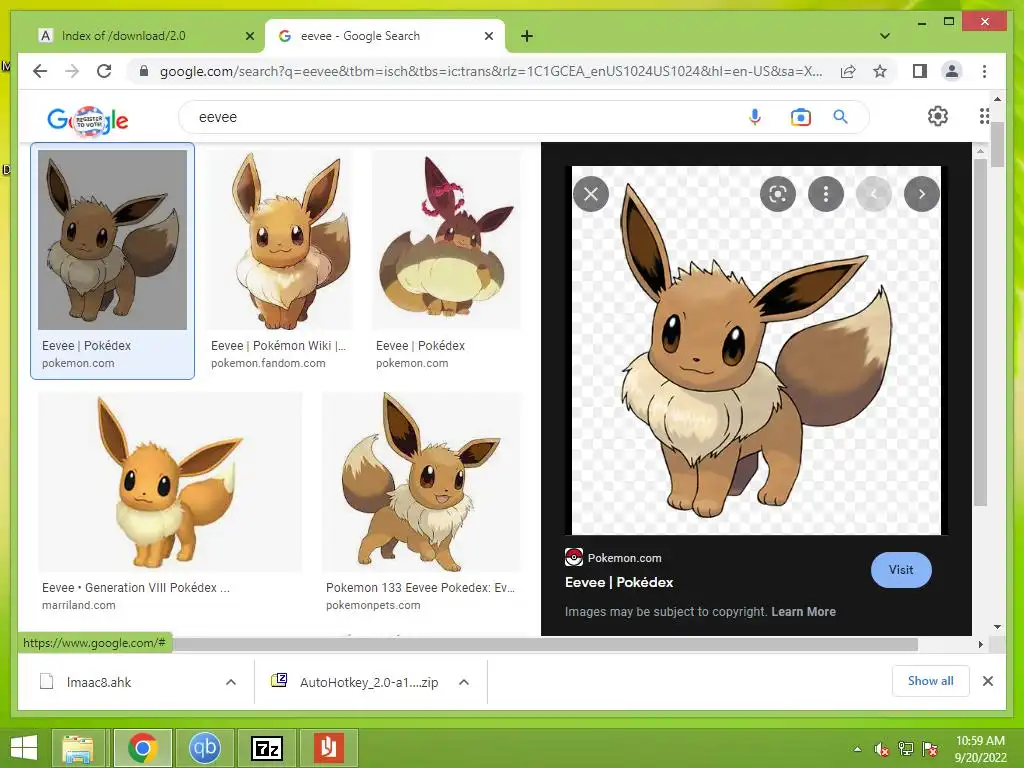Open the Windows Start button

pyautogui.click(x=24, y=748)
